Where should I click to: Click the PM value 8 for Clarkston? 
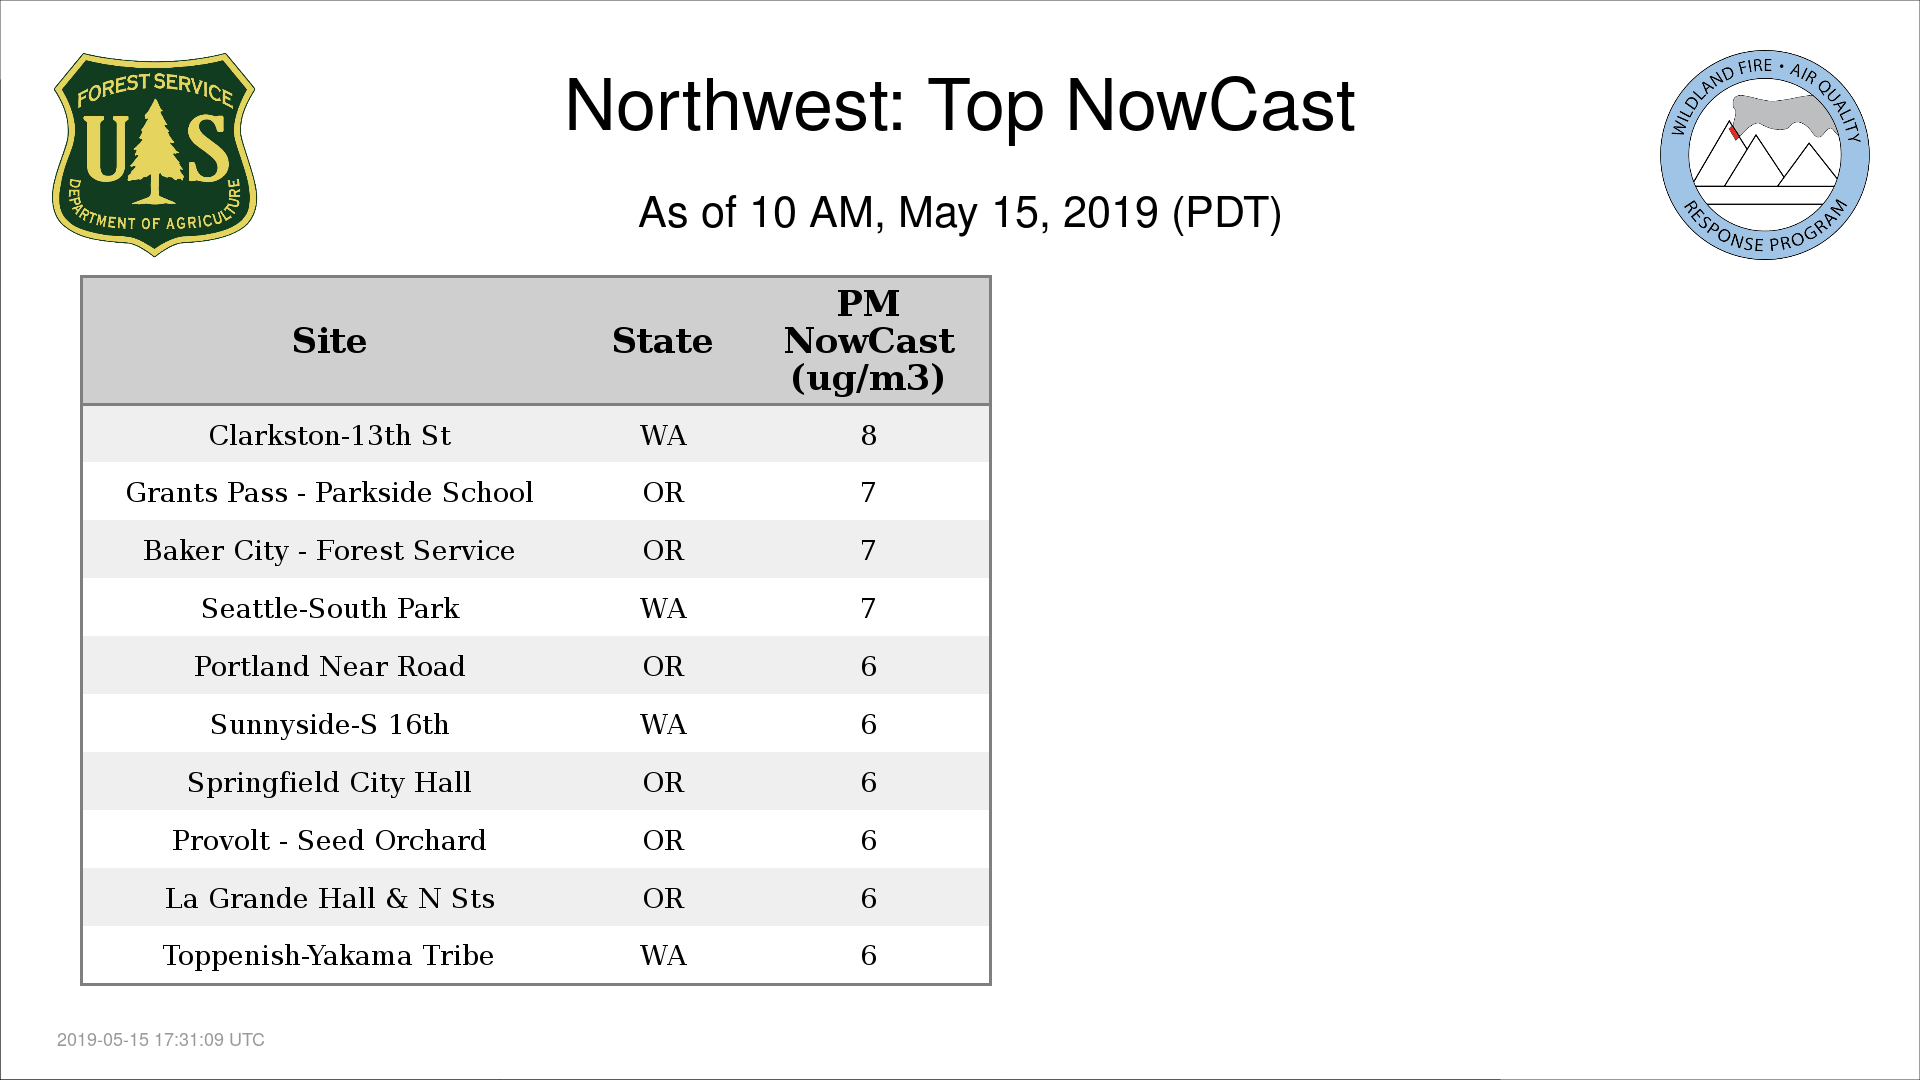tap(868, 436)
